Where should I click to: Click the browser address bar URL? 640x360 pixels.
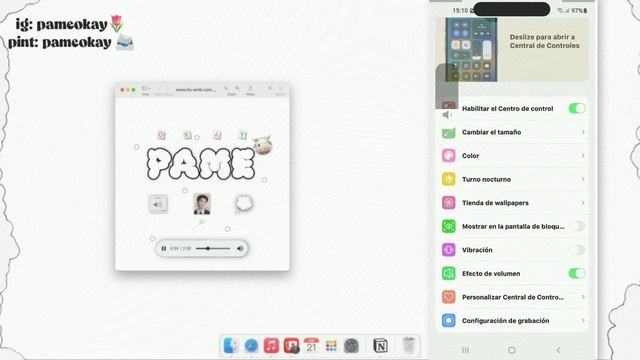(196, 89)
